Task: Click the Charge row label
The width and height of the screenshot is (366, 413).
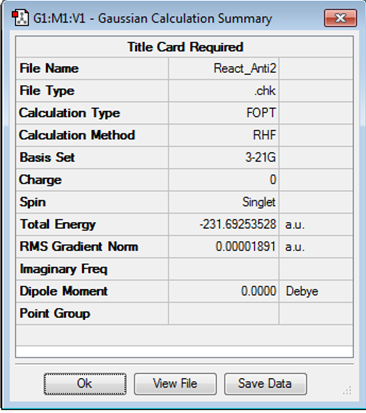Action: [x=40, y=180]
